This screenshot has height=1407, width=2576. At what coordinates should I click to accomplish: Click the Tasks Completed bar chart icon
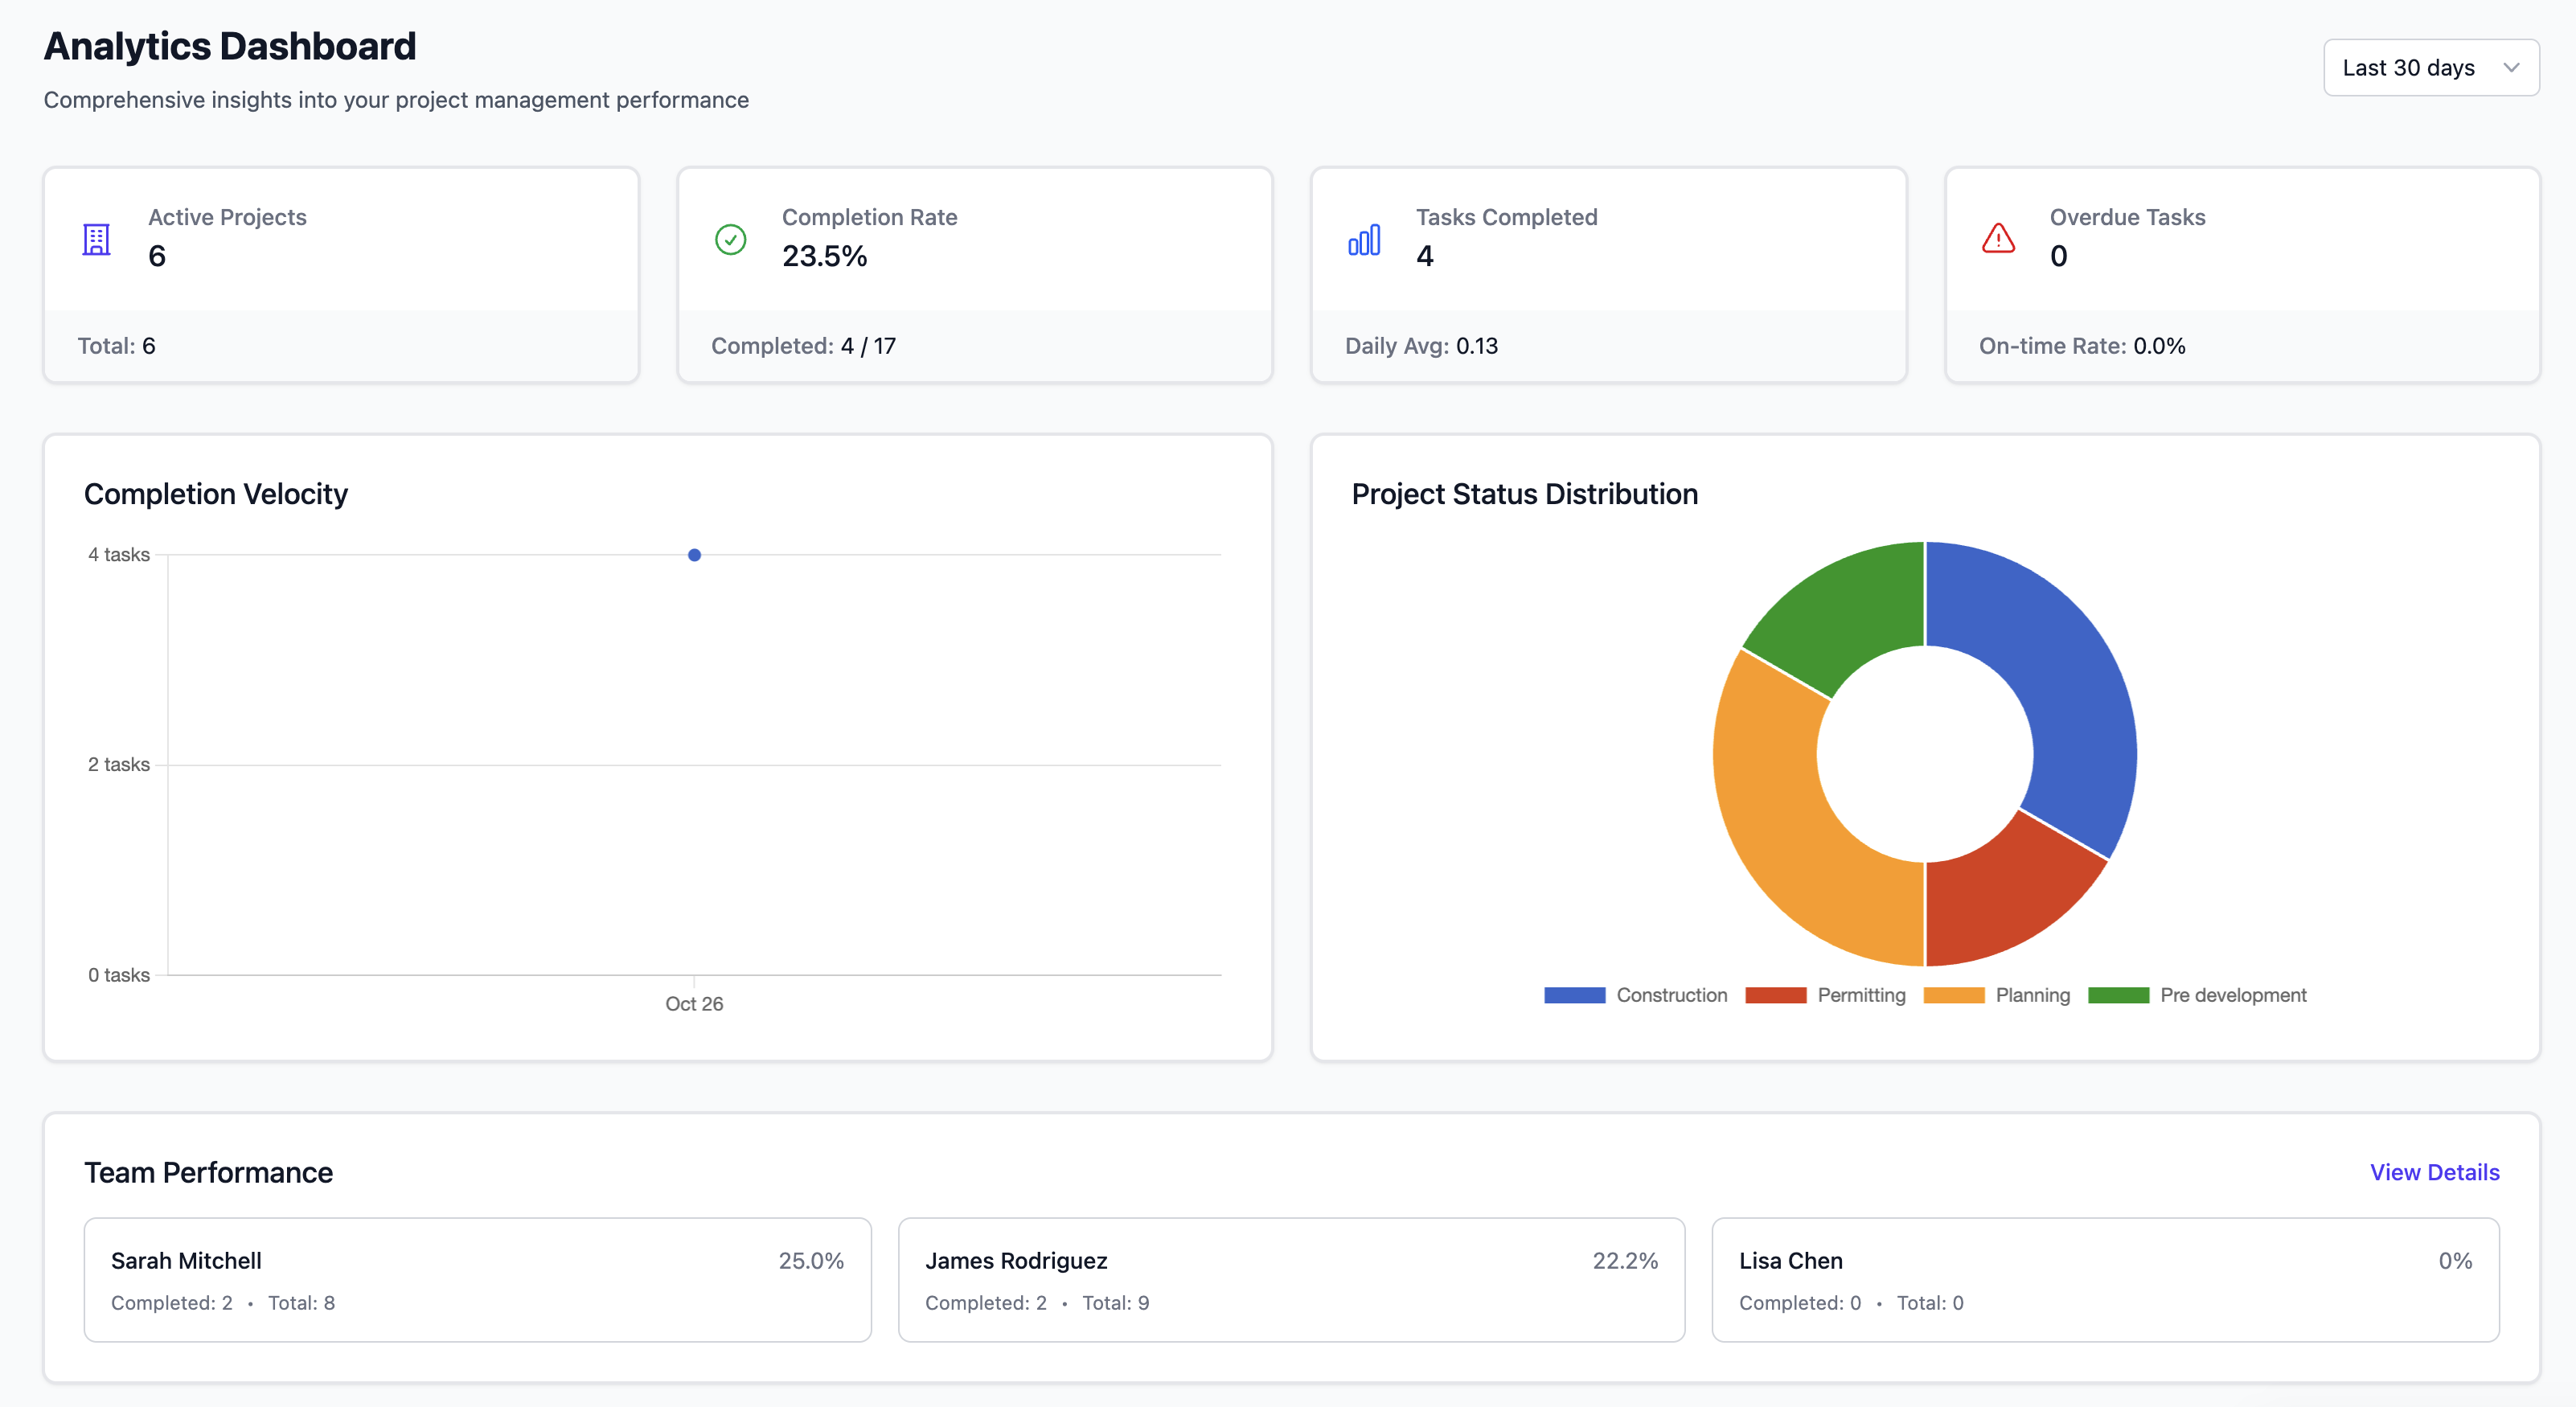tap(1364, 239)
